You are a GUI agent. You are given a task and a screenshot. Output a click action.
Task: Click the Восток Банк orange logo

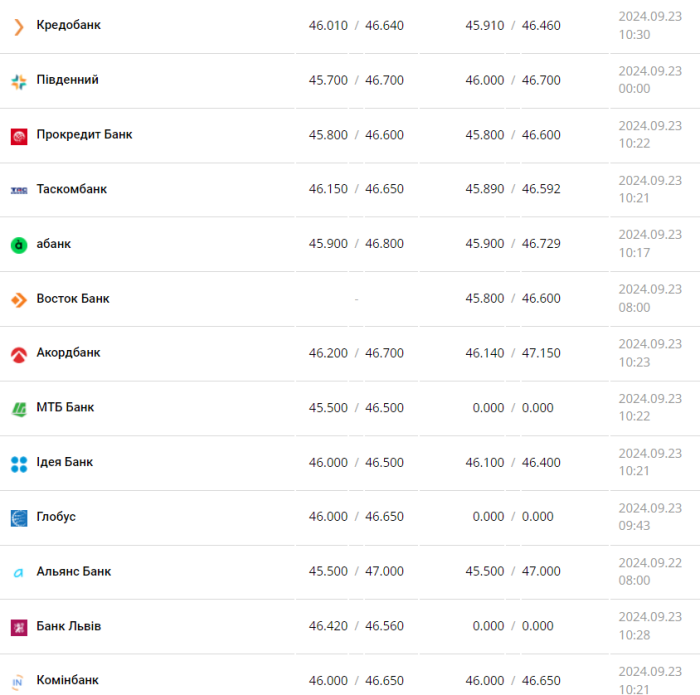click(x=18, y=299)
